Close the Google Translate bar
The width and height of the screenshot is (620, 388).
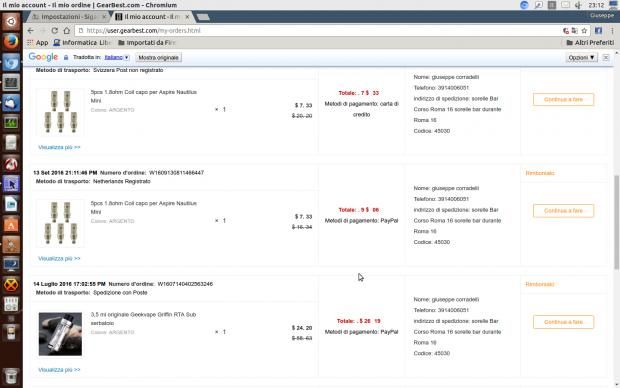(x=606, y=58)
